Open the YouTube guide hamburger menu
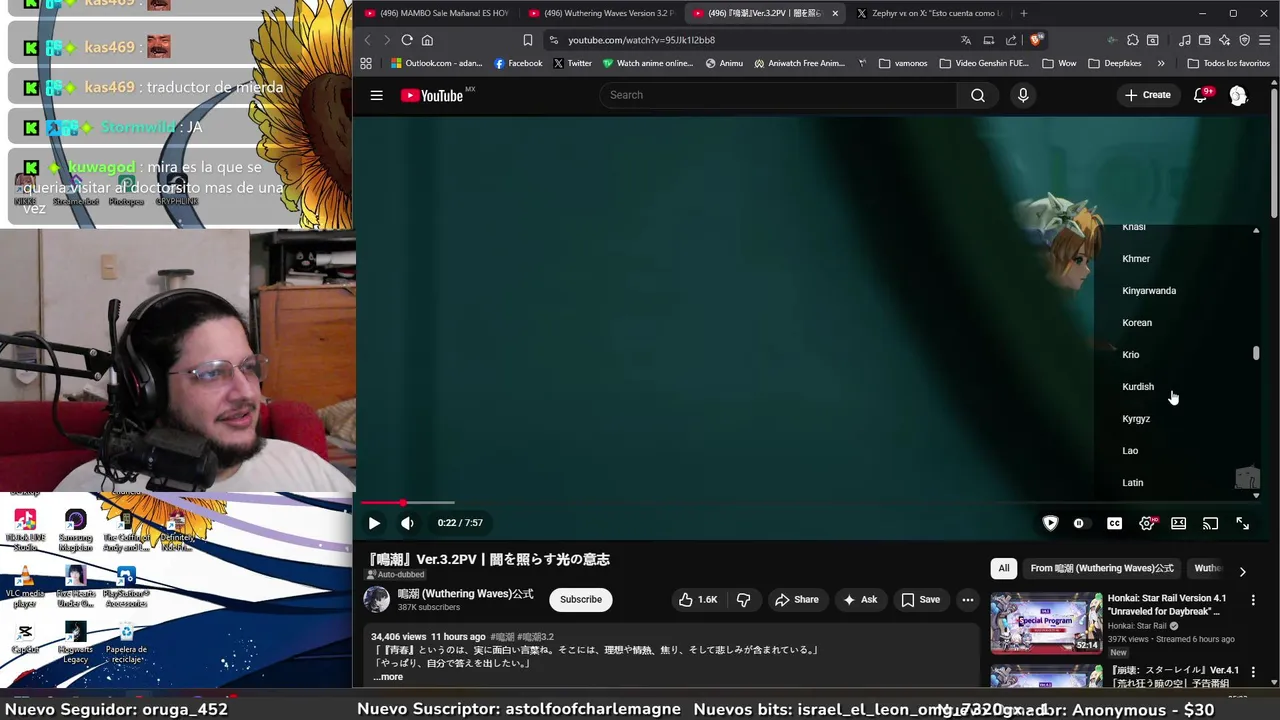This screenshot has height=720, width=1280. click(x=376, y=95)
